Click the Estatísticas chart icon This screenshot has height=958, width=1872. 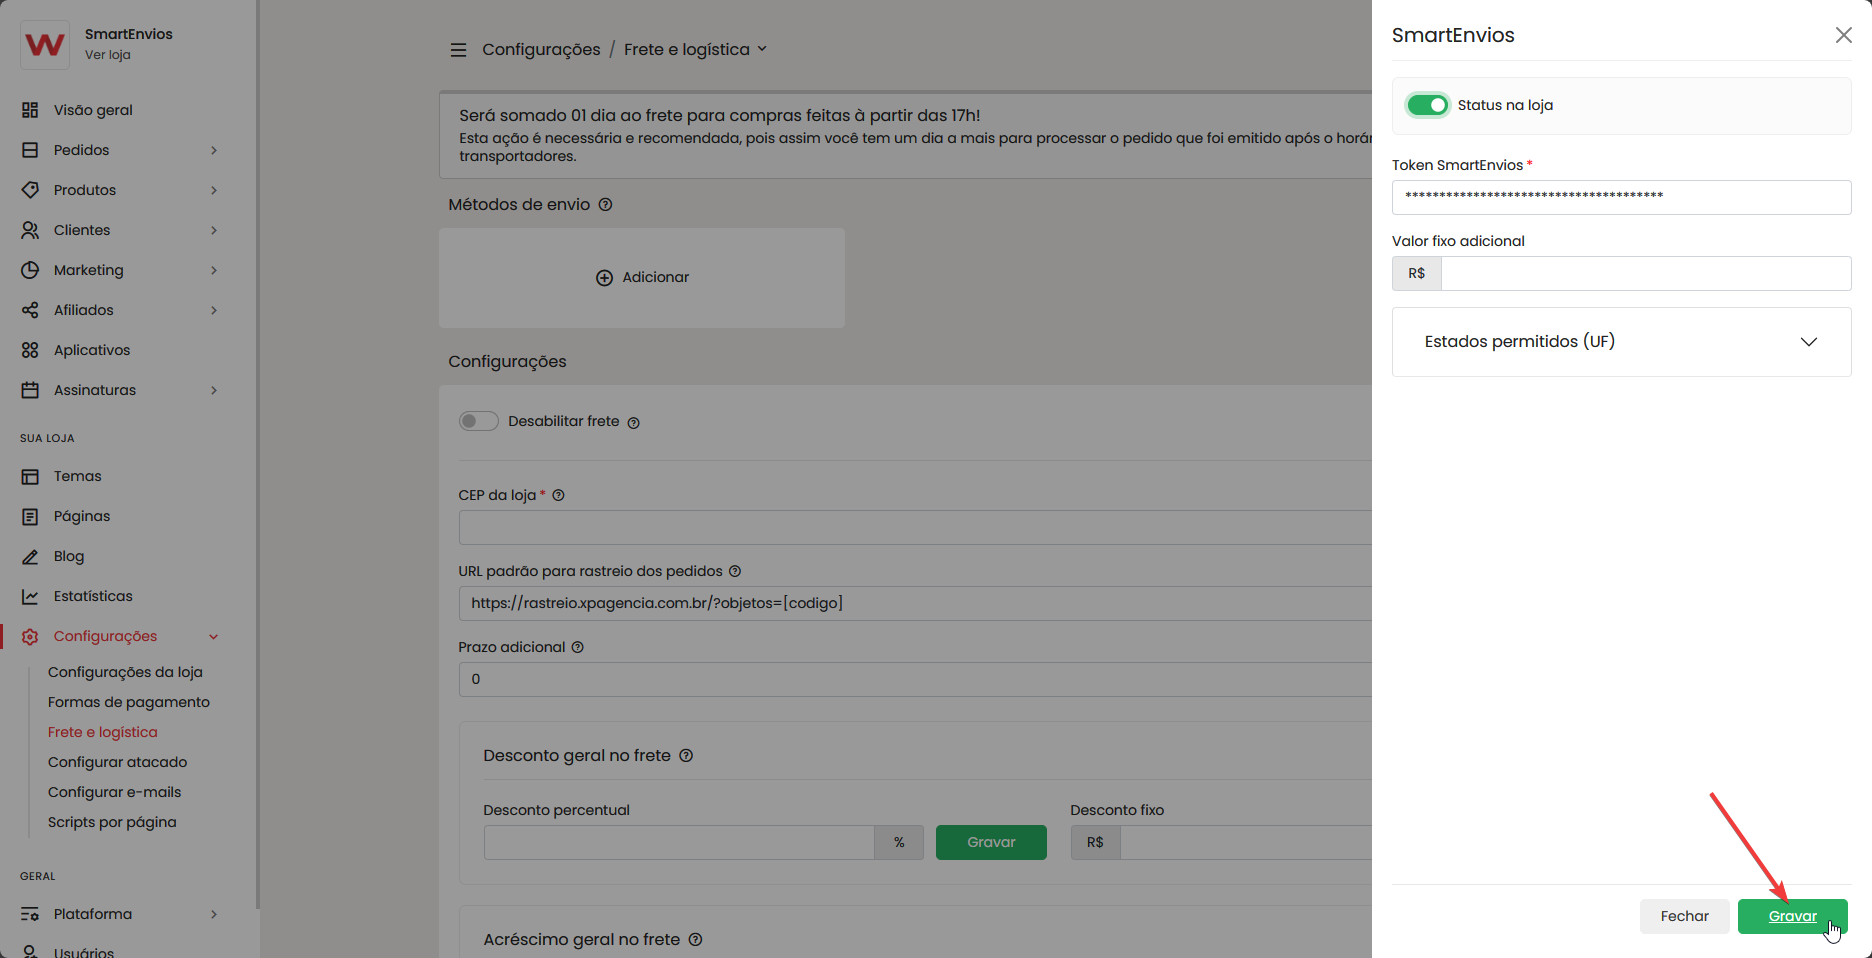pyautogui.click(x=30, y=596)
